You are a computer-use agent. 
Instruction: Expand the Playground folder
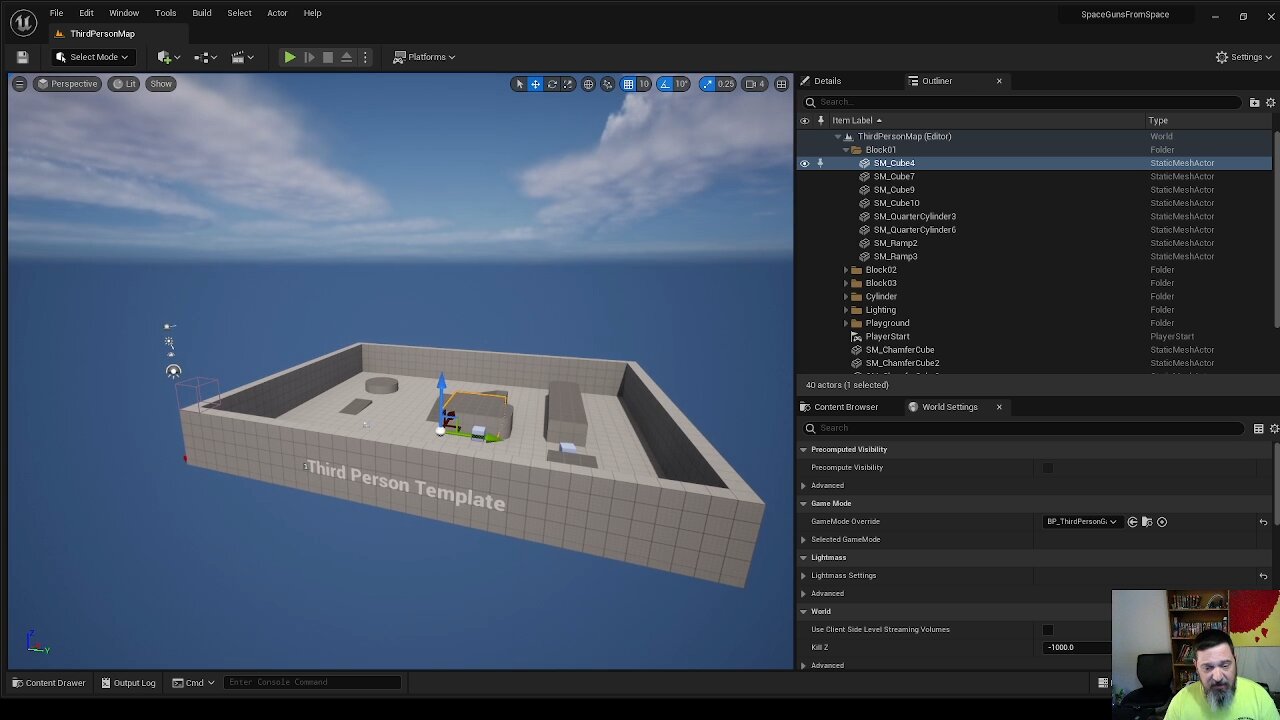click(846, 323)
